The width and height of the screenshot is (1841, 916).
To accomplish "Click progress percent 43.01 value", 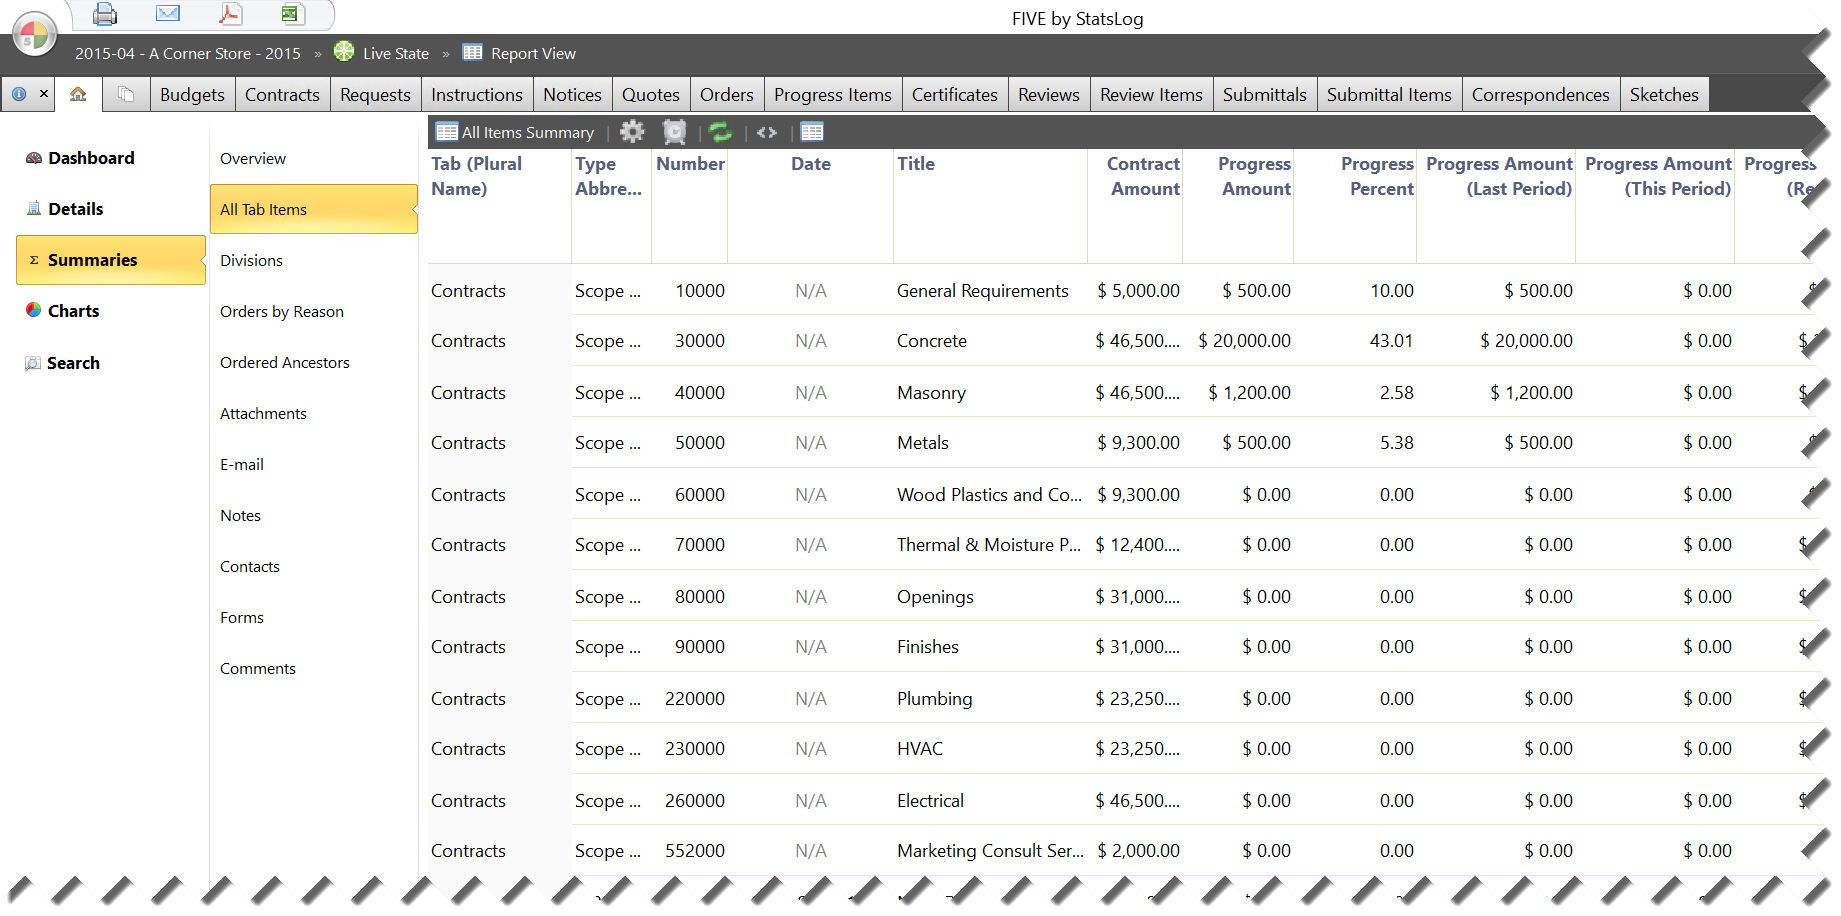I will pos(1391,341).
